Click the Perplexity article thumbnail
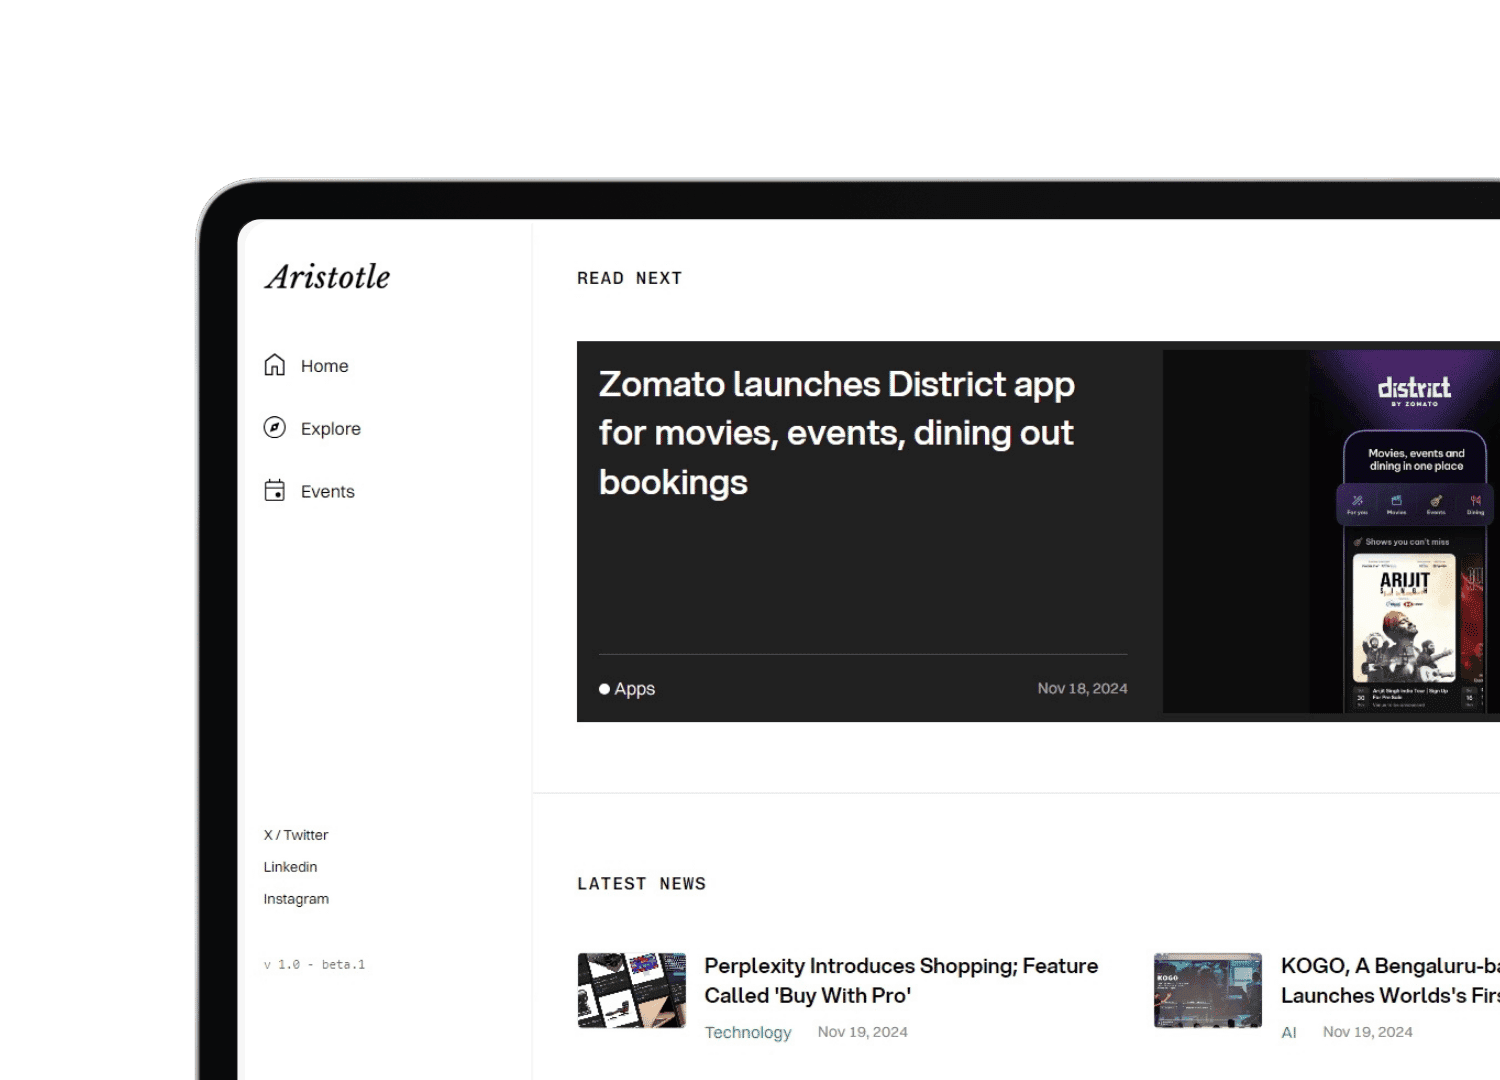This screenshot has width=1500, height=1080. [x=632, y=990]
